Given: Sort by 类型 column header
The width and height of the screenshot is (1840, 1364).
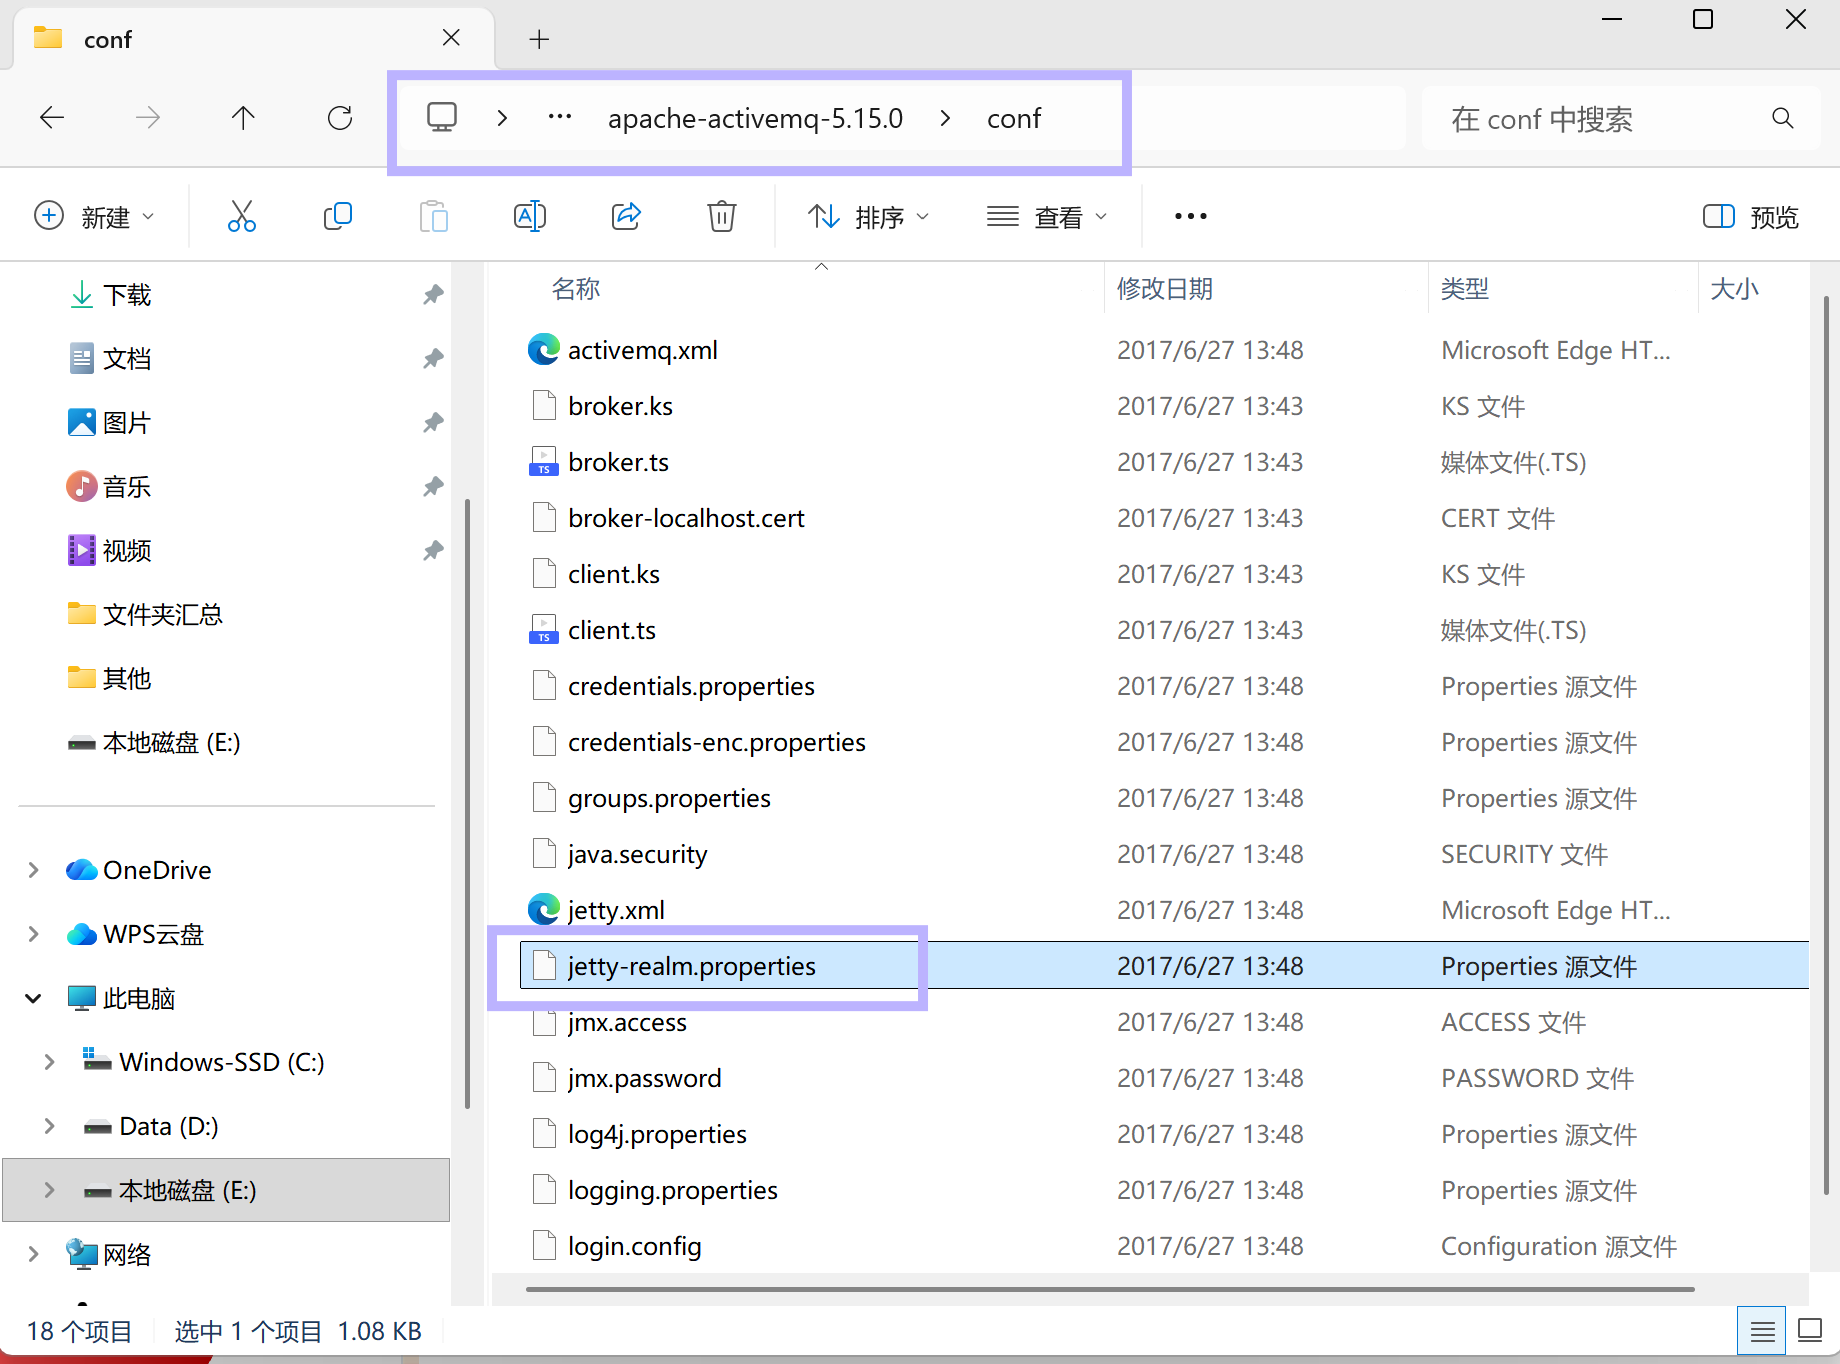Looking at the screenshot, I should coord(1465,289).
